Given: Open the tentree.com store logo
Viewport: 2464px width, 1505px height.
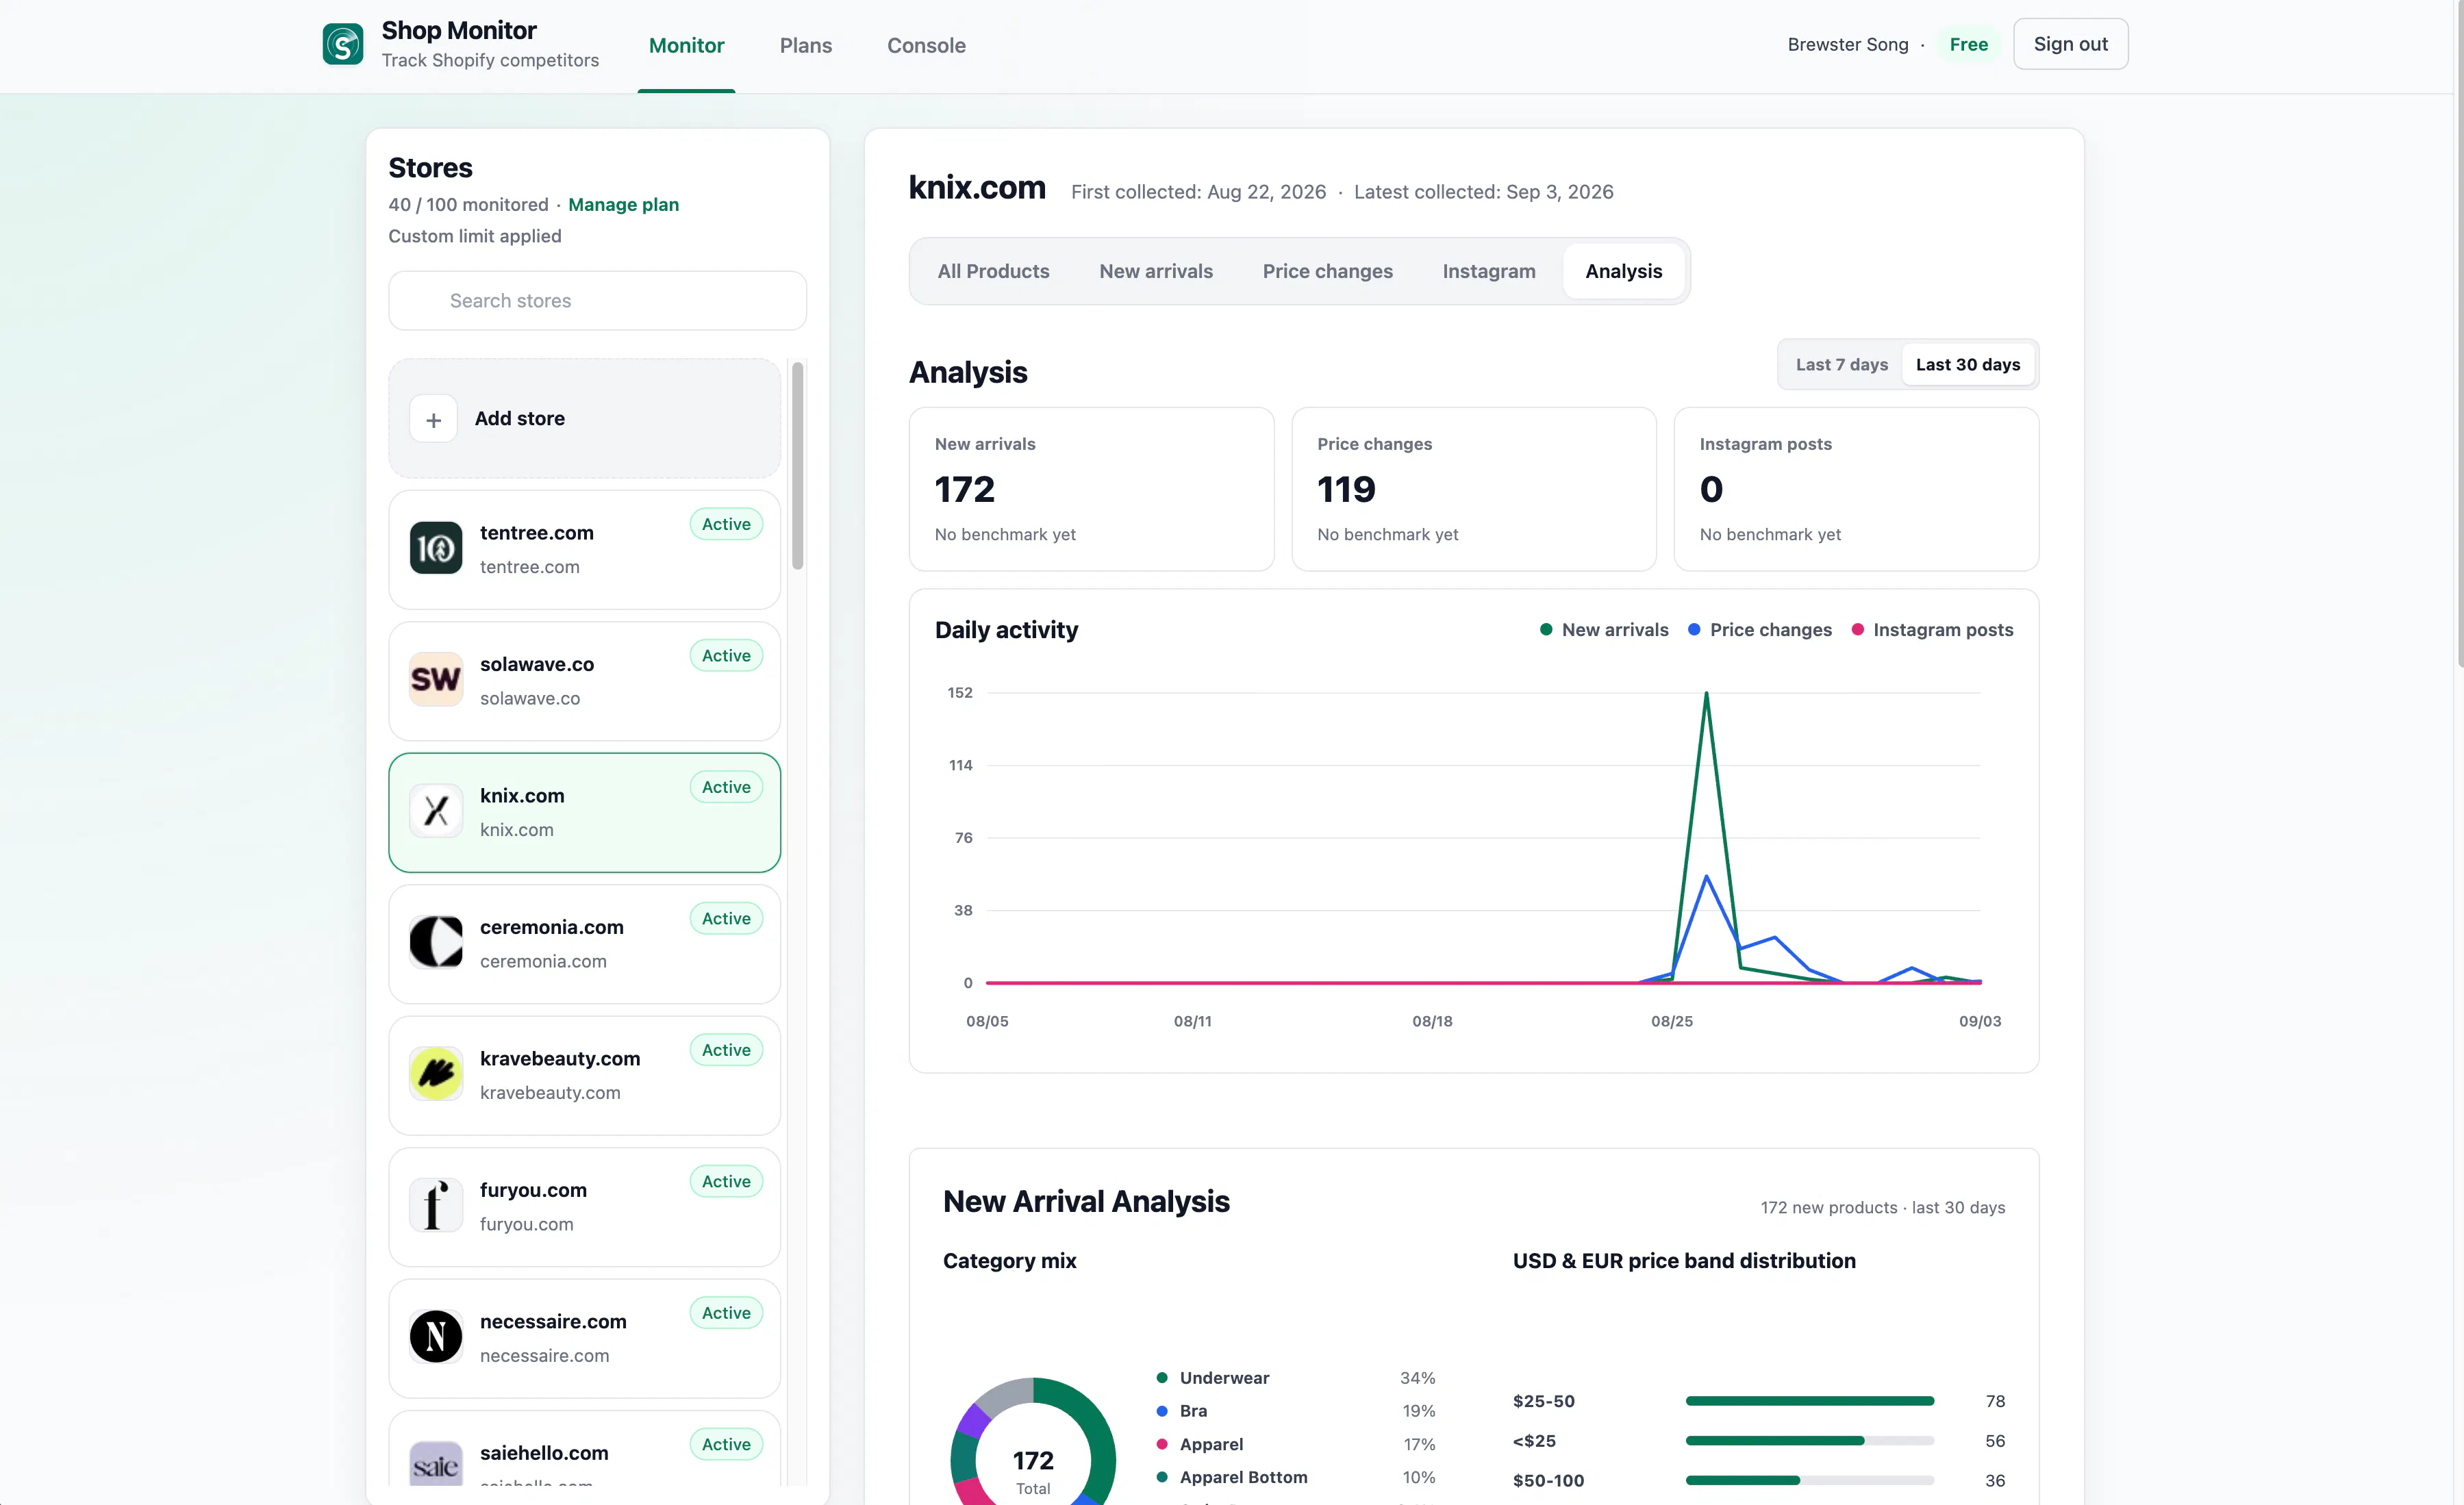Looking at the screenshot, I should tap(436, 548).
